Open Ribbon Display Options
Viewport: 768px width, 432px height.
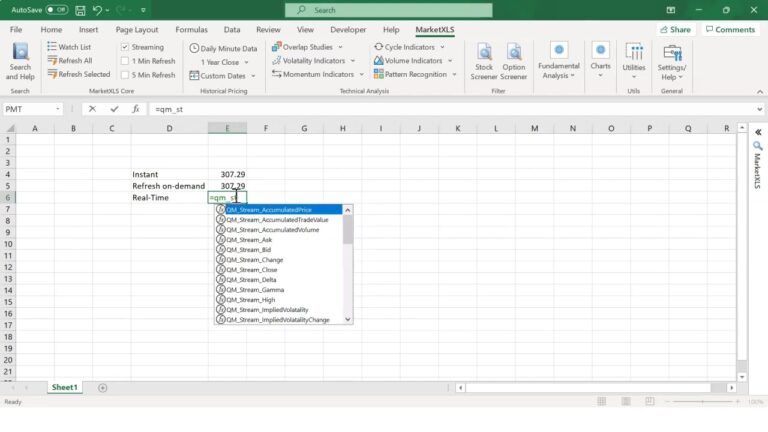point(671,10)
